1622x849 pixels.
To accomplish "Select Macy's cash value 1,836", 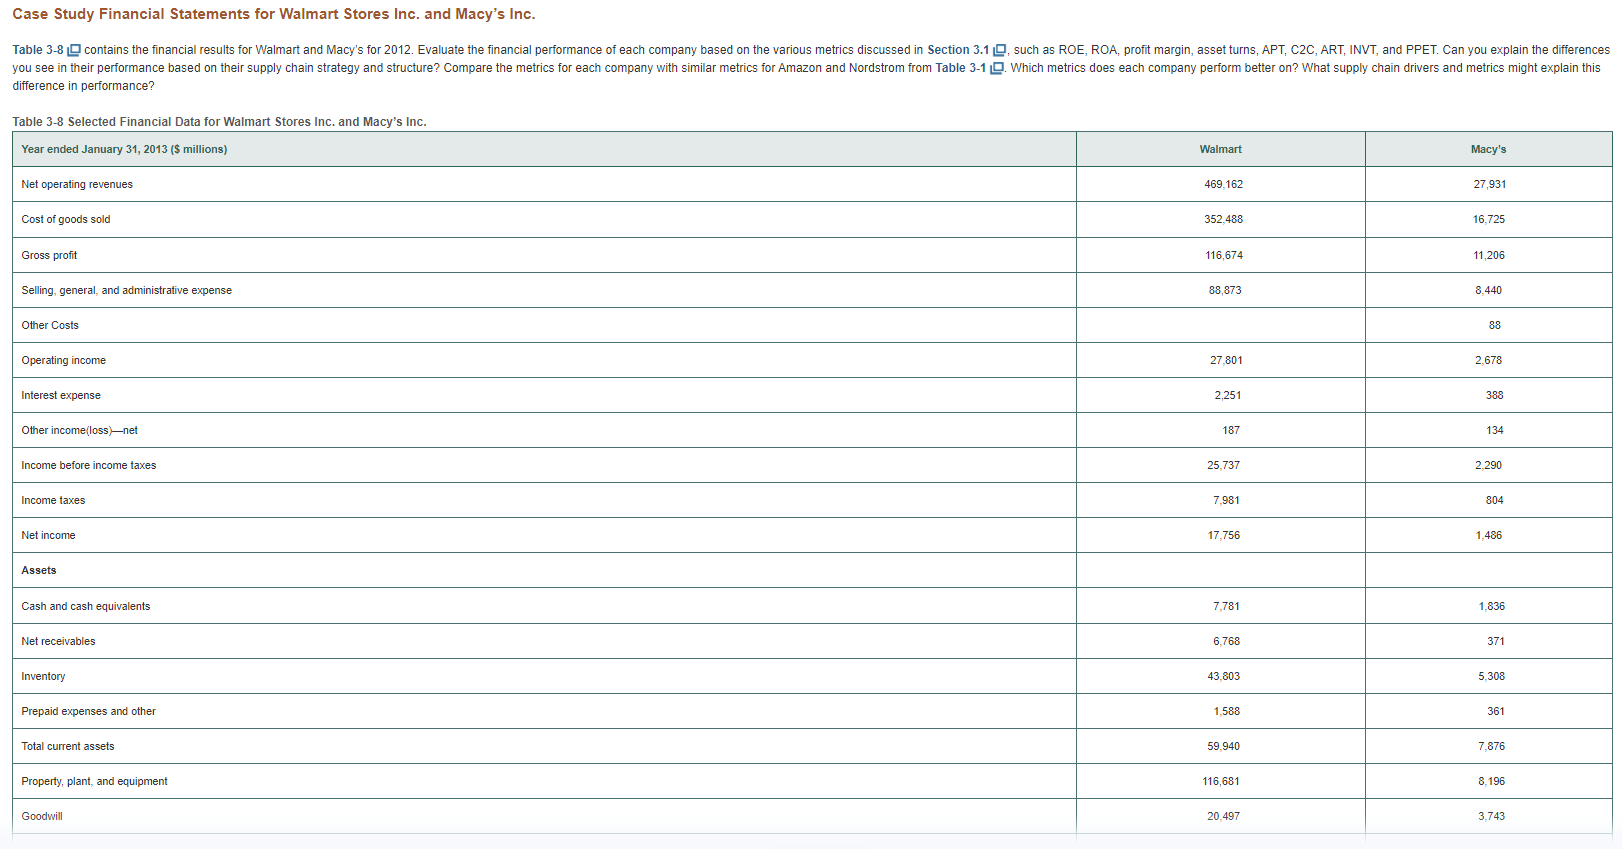I will coord(1491,606).
